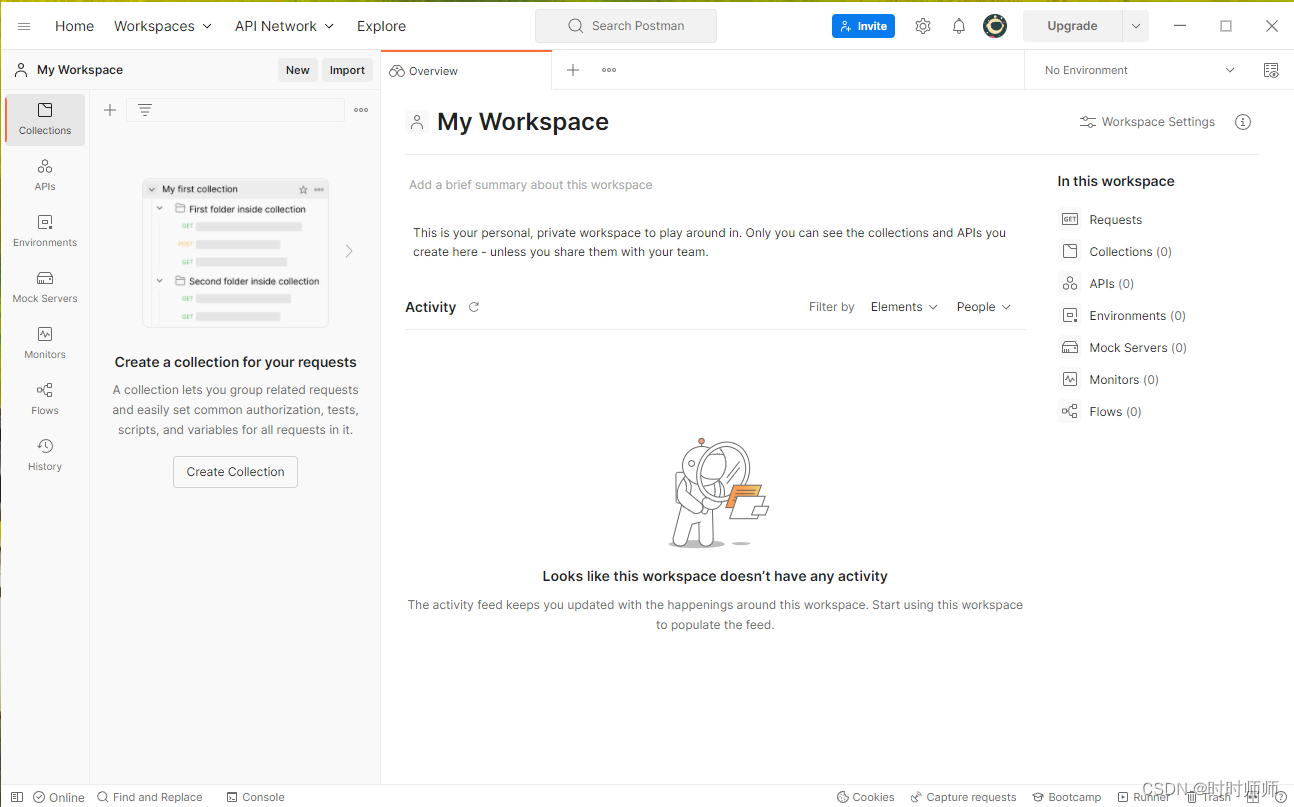Viewport: 1294px width, 807px height.
Task: Click the Invite button
Action: pyautogui.click(x=863, y=26)
